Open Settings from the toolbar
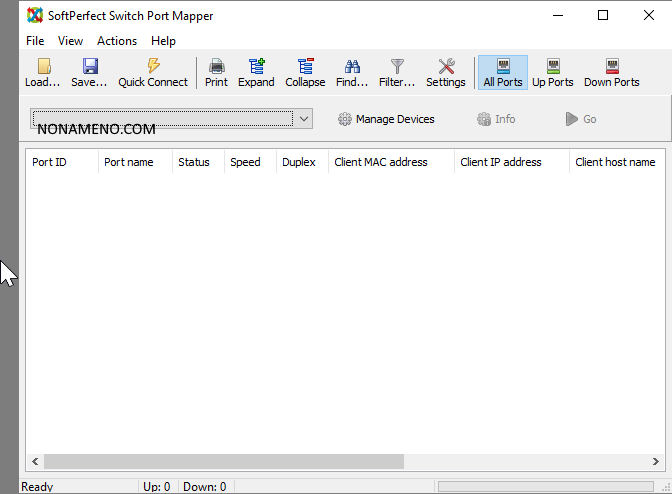The width and height of the screenshot is (672, 494). 446,67
